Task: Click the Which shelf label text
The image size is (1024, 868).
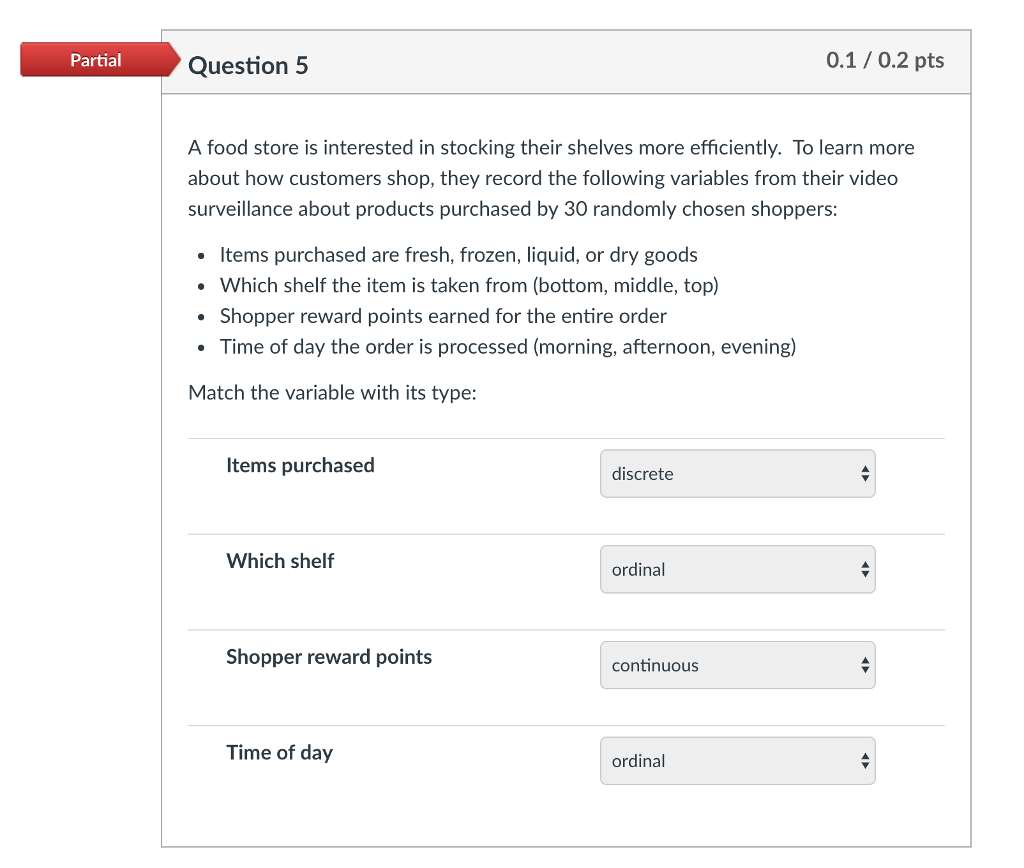Action: coord(280,561)
